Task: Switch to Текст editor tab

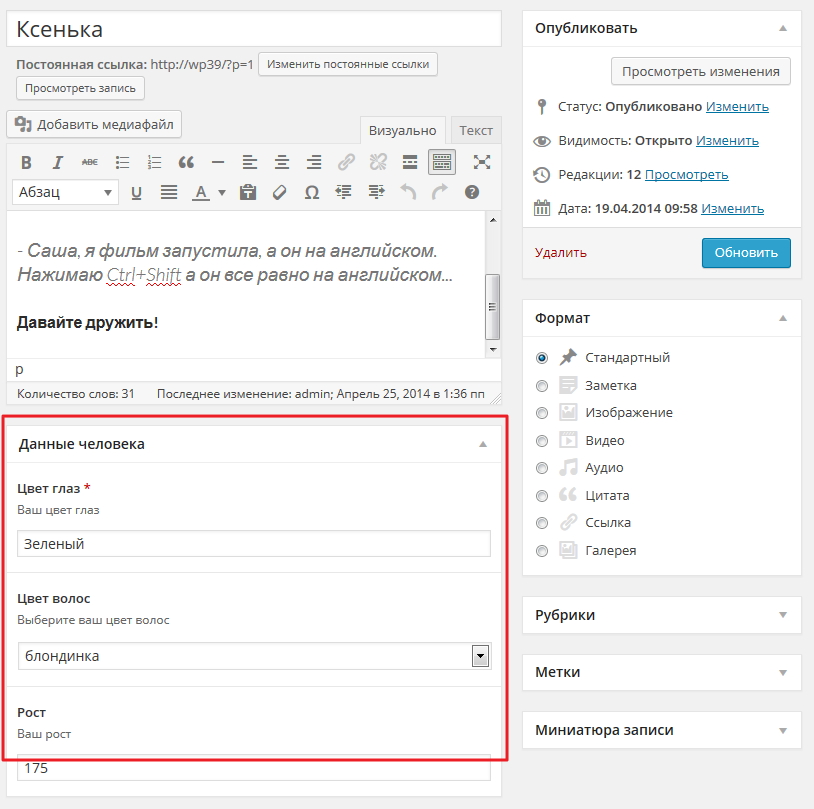Action: click(476, 130)
